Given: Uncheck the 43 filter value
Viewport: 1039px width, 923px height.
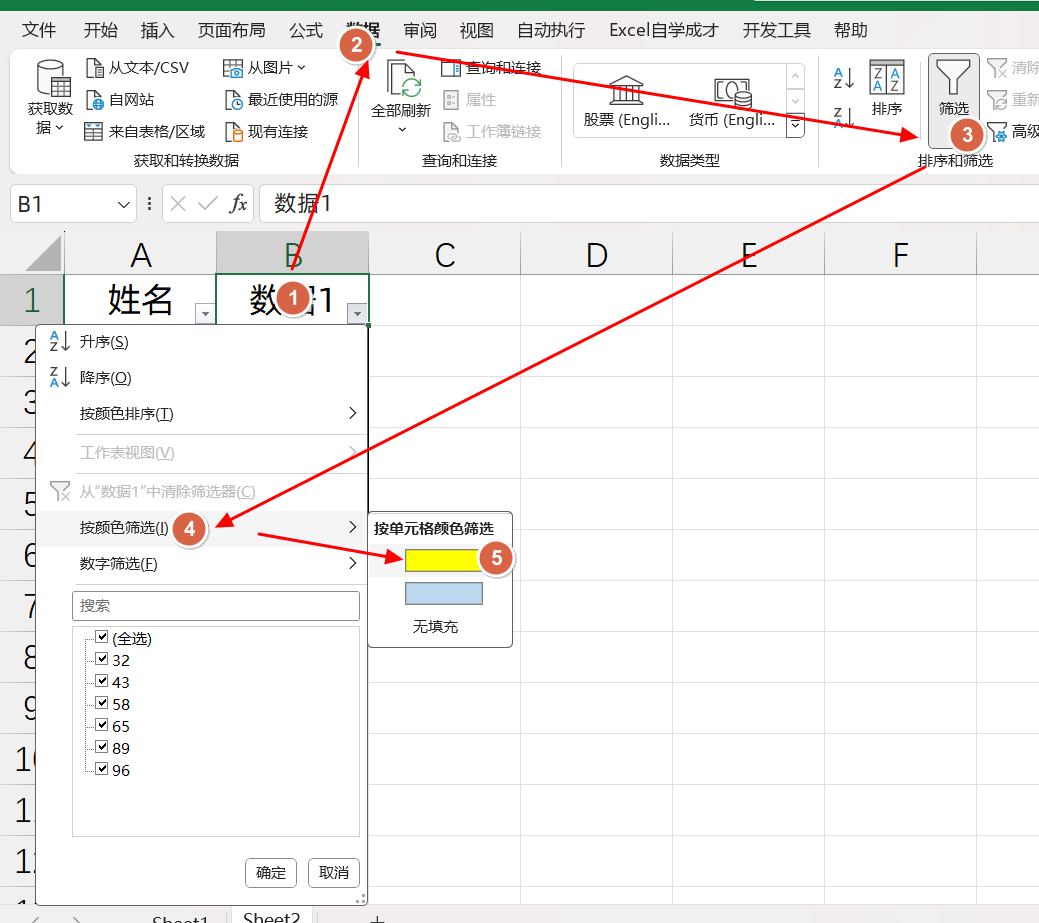Looking at the screenshot, I should [x=102, y=680].
